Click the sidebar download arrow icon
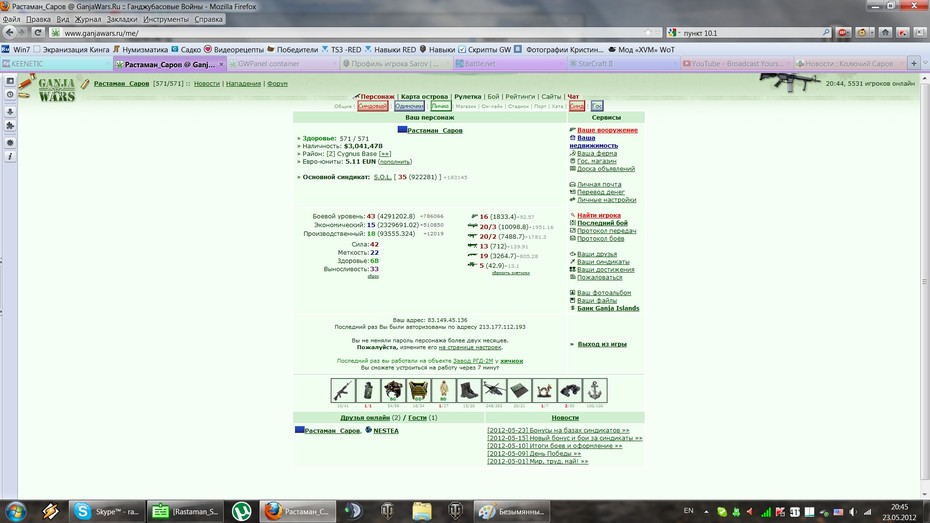This screenshot has width=930, height=523. pos(10,111)
